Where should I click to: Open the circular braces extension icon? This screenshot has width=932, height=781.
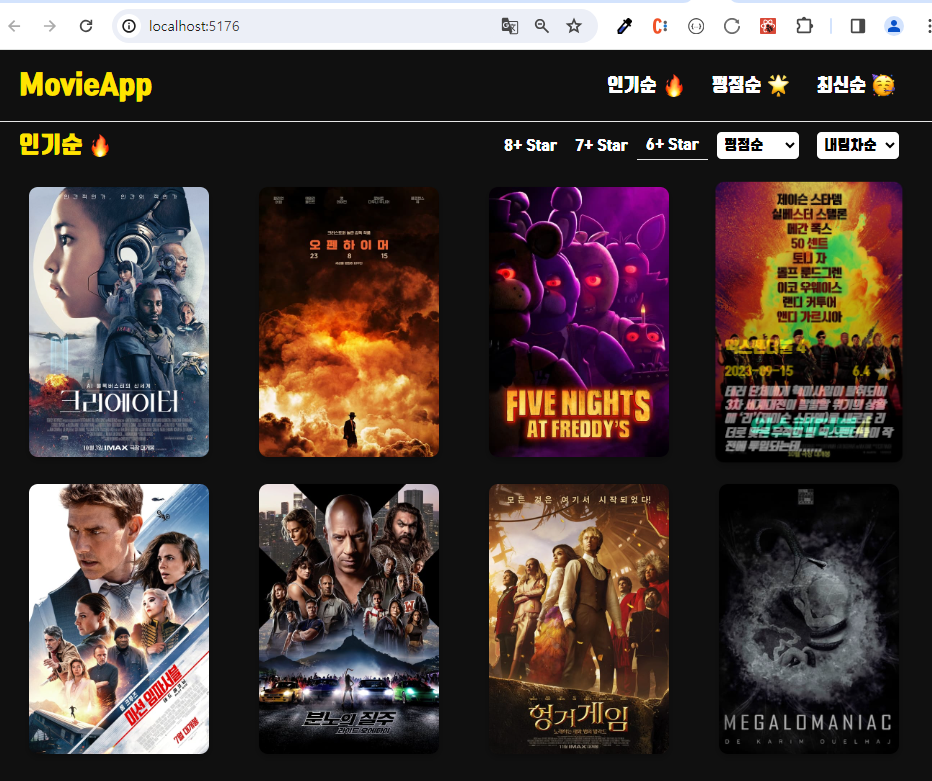coord(696,26)
